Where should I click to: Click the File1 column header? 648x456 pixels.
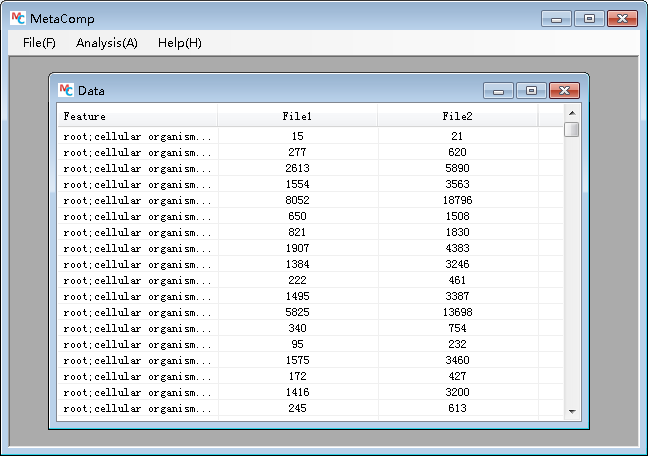coord(297,117)
